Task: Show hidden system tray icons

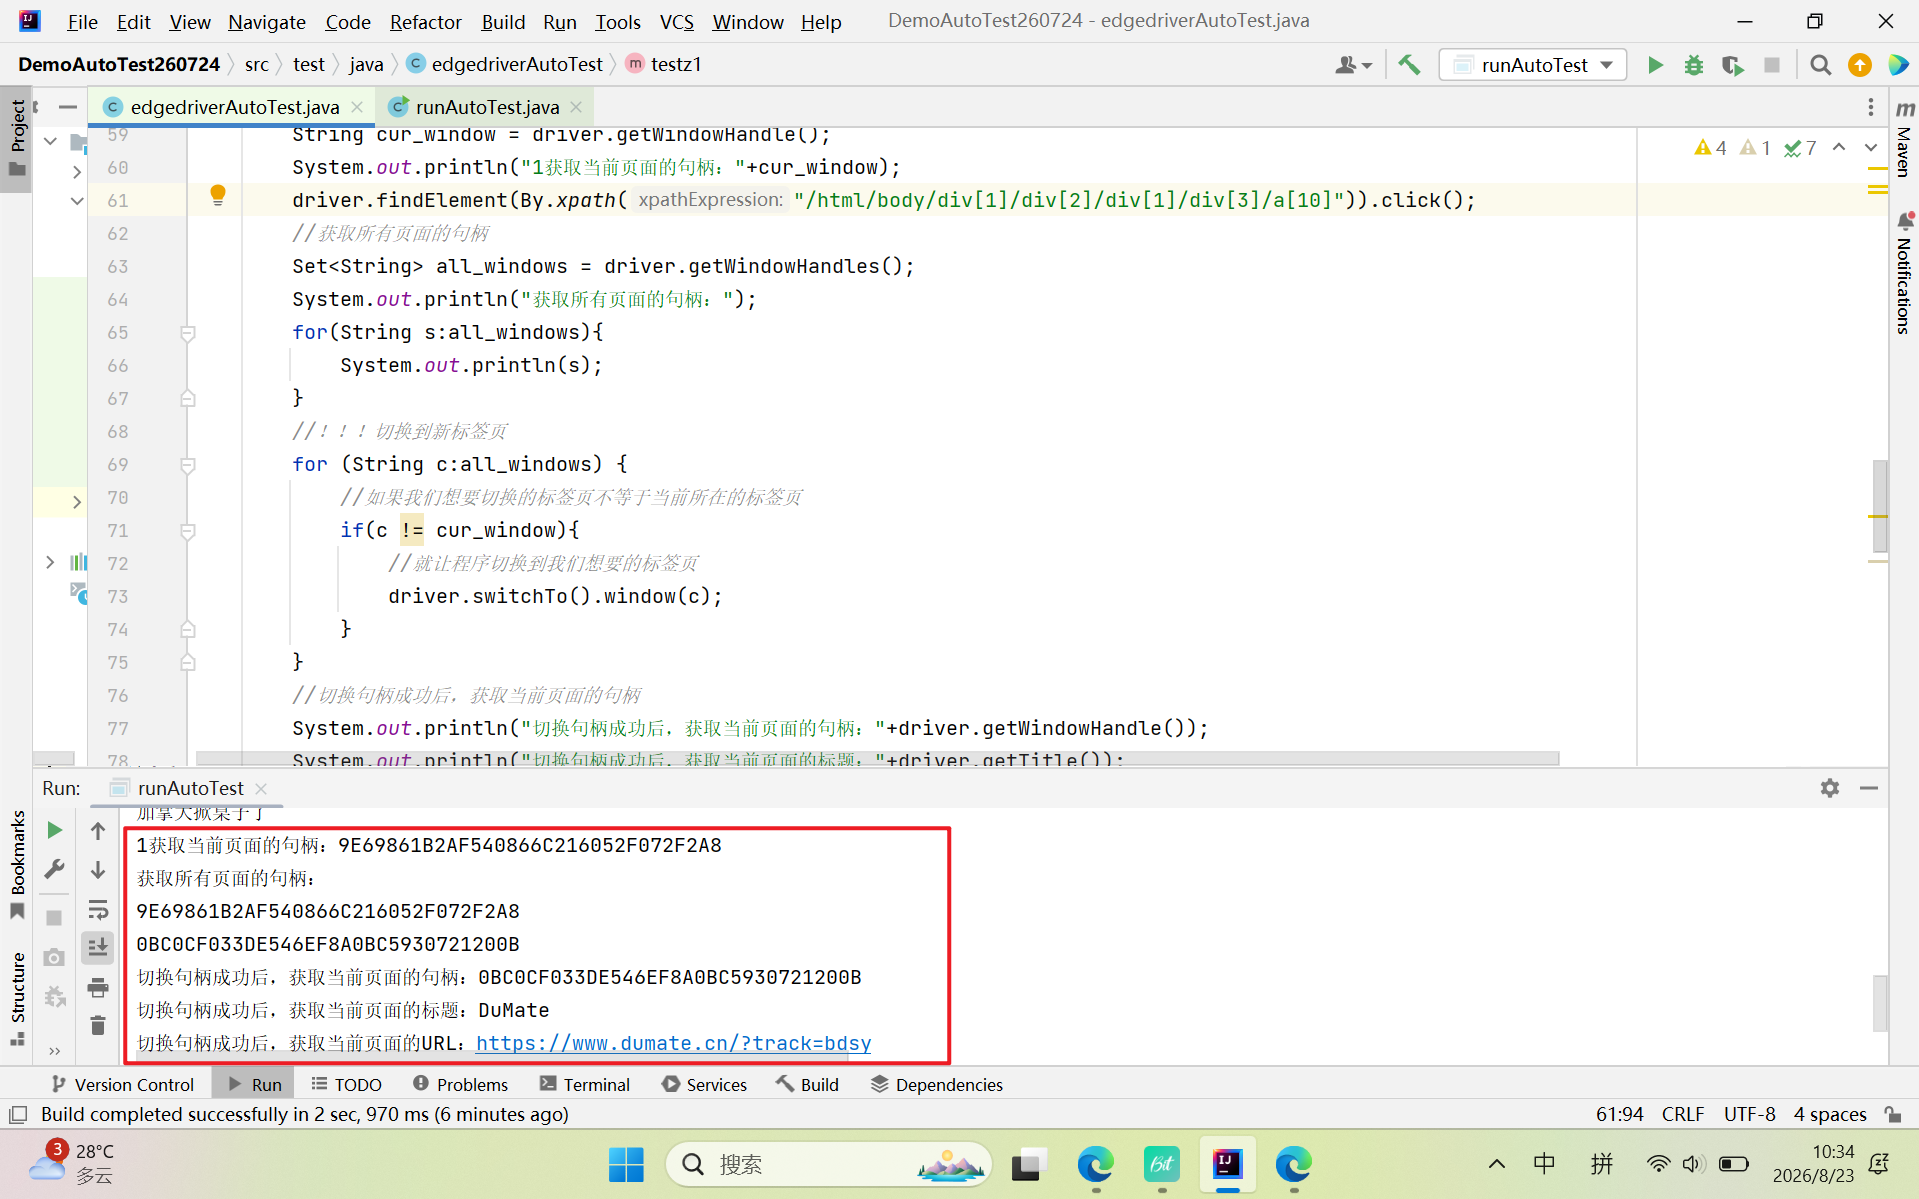Action: pyautogui.click(x=1496, y=1164)
